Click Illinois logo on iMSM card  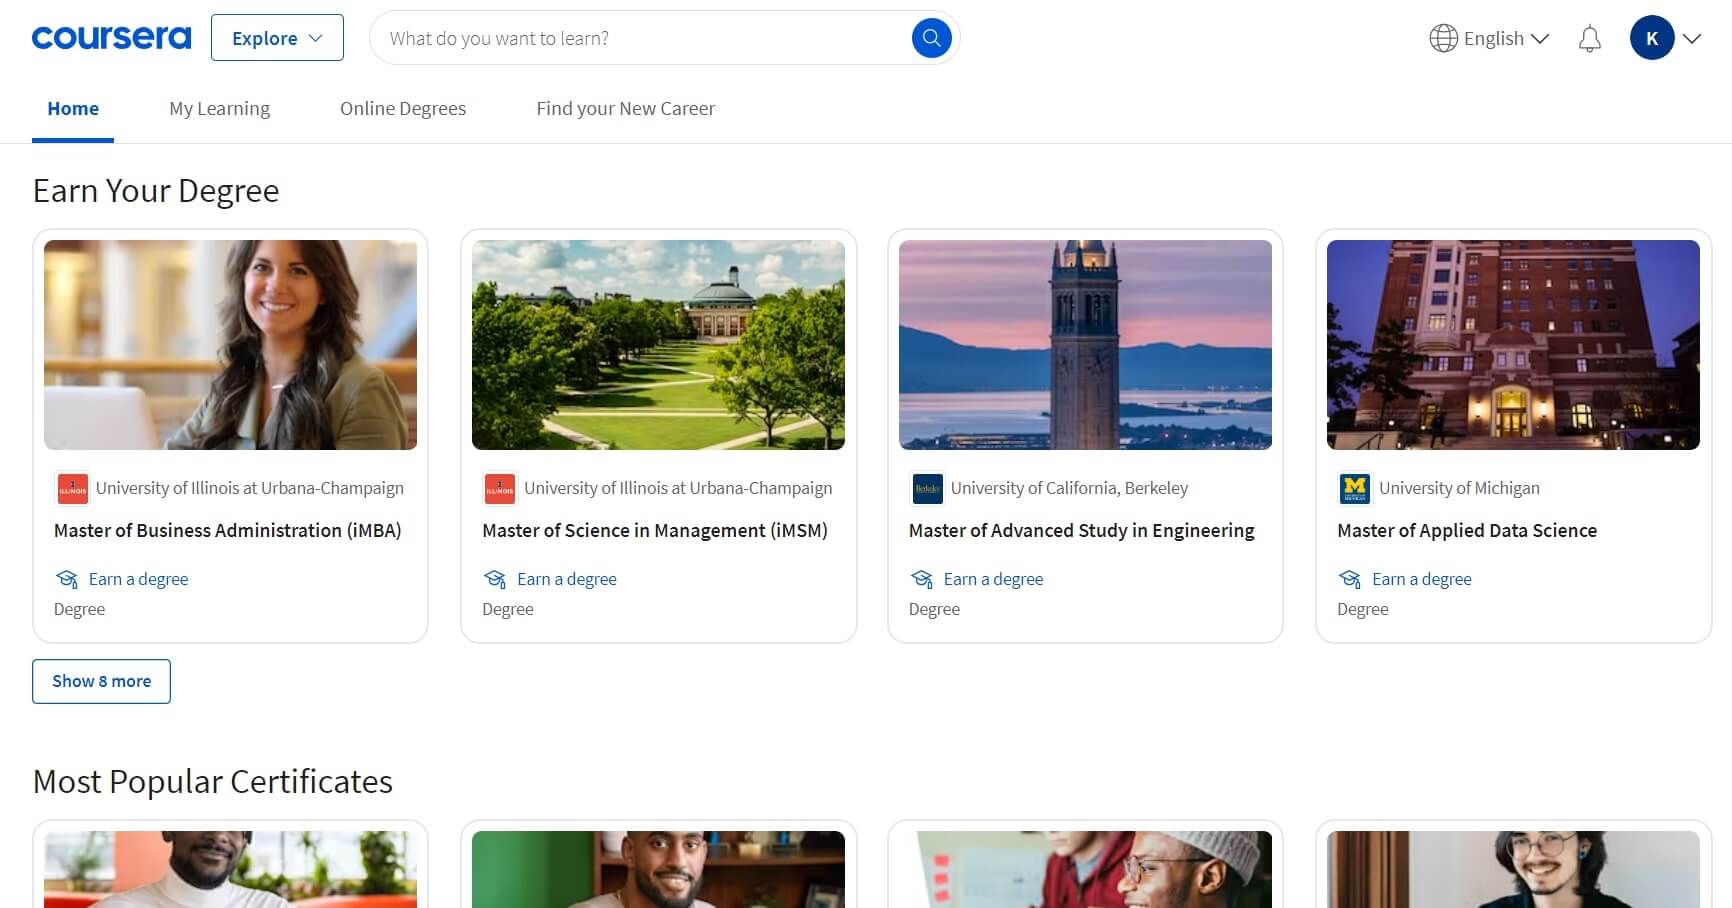(500, 489)
